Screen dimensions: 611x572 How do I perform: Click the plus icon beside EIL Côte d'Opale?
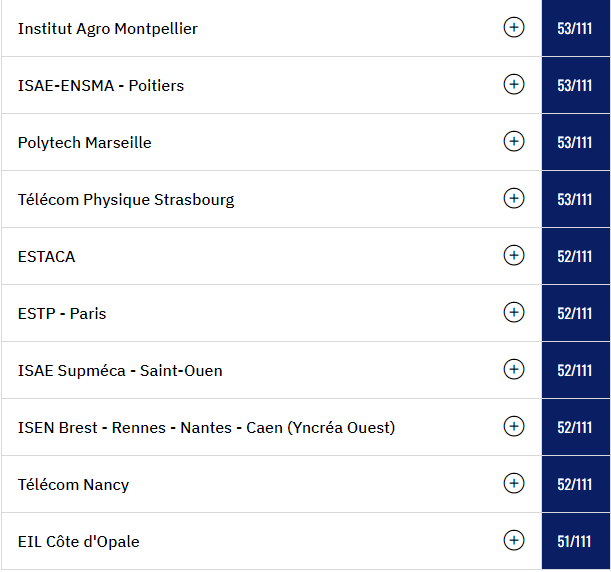(x=514, y=540)
